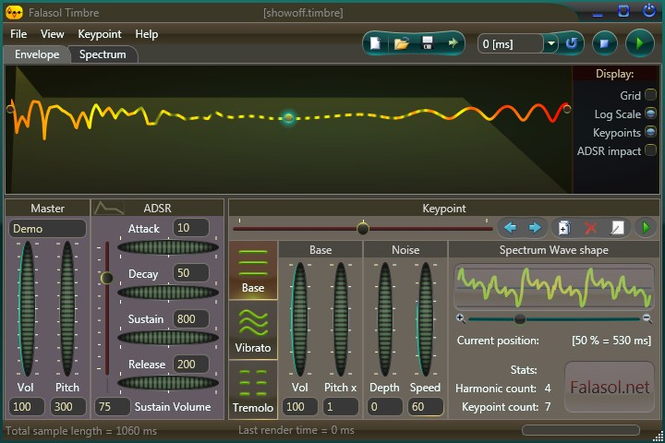665x443 pixels.
Task: Toggle the Keypoints display option
Action: click(x=650, y=132)
